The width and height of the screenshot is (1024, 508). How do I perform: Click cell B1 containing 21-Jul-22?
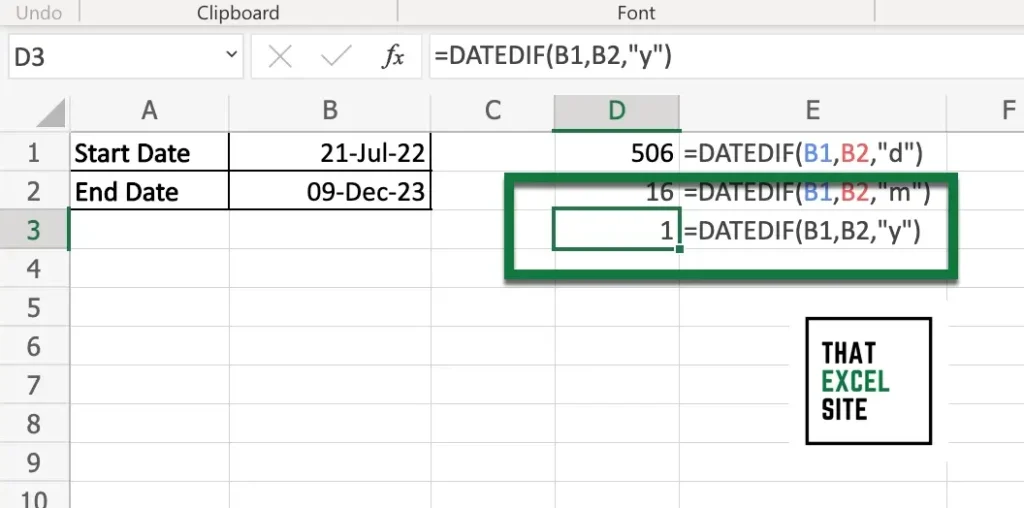(330, 153)
